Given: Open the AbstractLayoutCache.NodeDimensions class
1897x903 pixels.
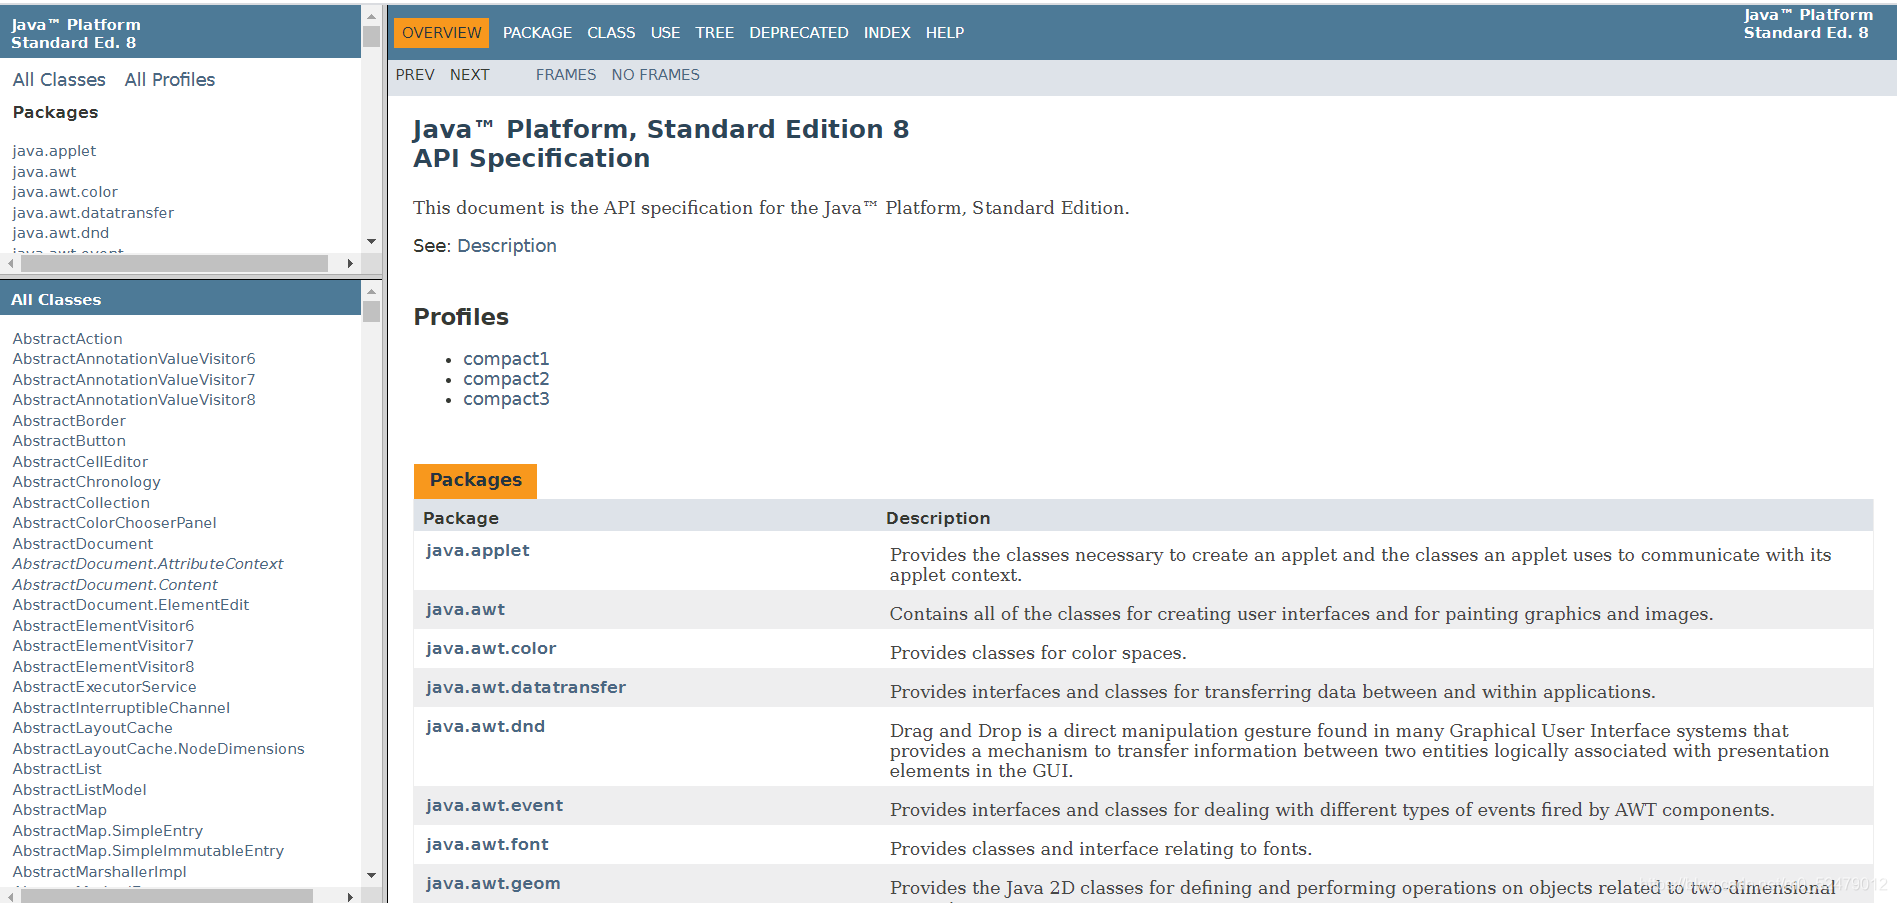Looking at the screenshot, I should [158, 749].
